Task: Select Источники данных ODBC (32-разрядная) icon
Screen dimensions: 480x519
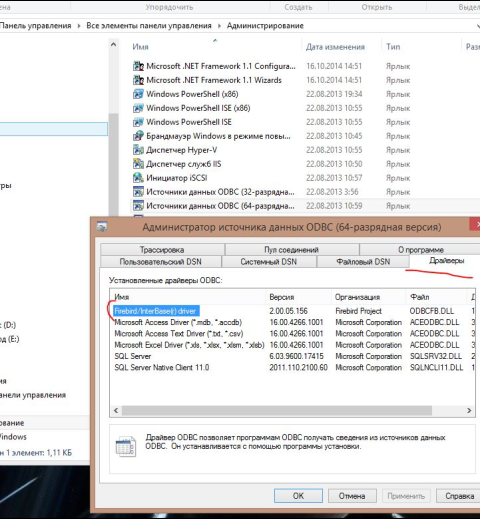Action: point(138,192)
